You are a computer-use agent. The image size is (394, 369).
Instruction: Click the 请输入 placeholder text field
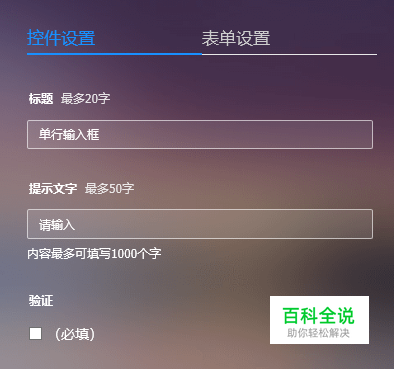coord(200,224)
